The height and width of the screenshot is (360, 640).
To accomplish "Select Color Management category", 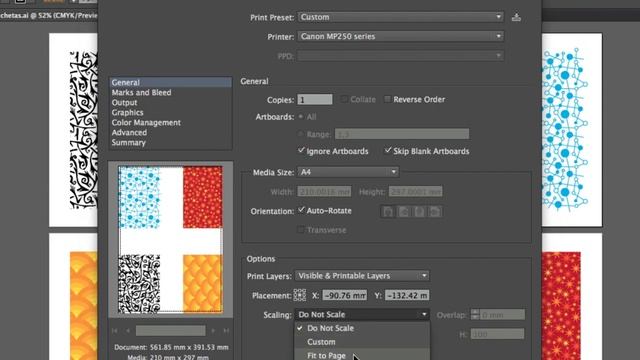I will coord(171,122).
